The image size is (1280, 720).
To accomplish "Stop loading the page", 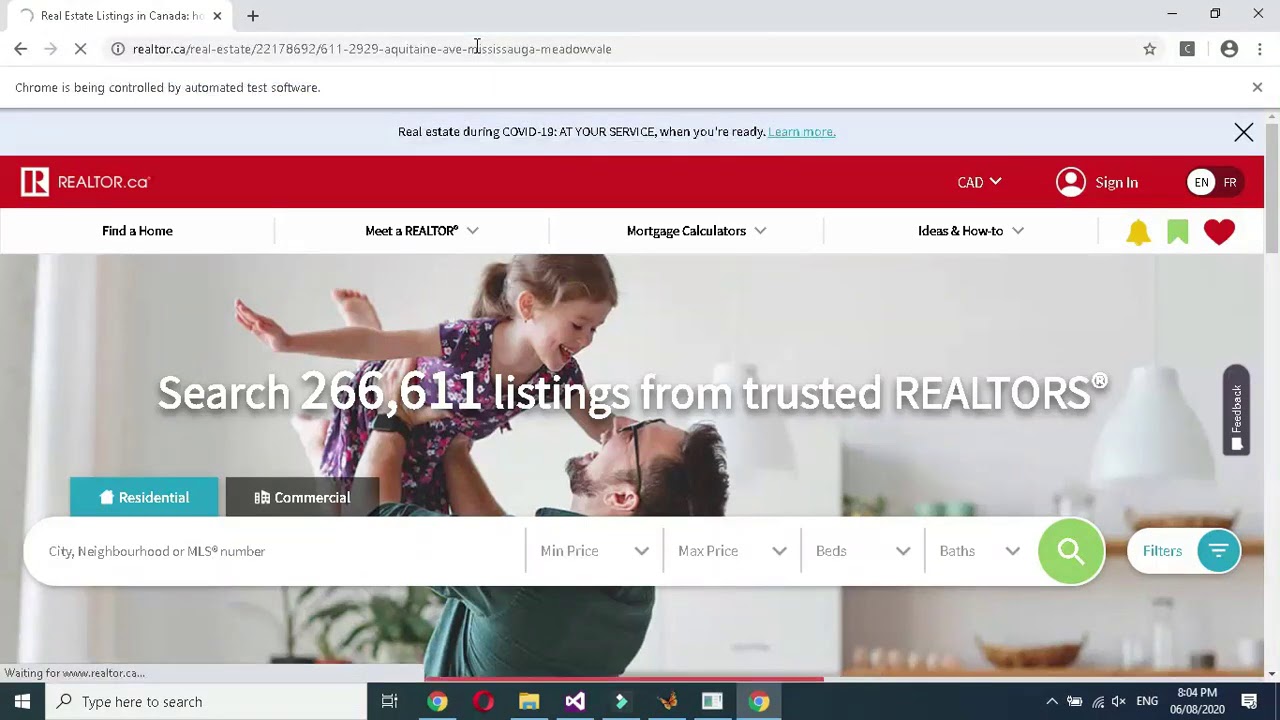I will 82,49.
